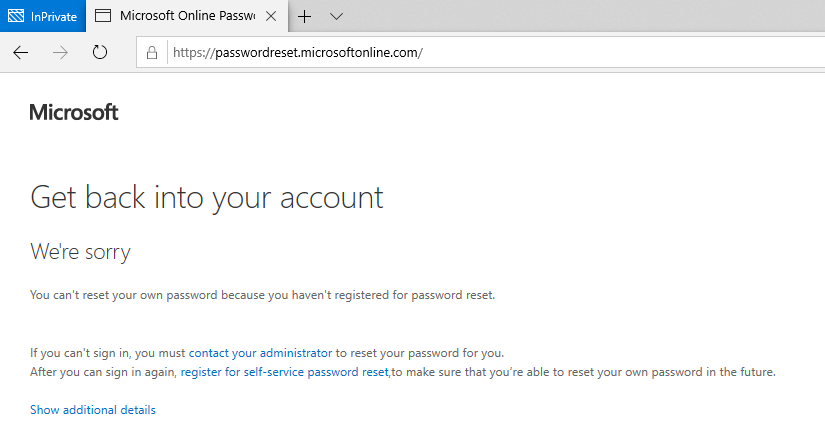The image size is (825, 443).
Task: Click the page icon on the browser tab
Action: point(103,16)
